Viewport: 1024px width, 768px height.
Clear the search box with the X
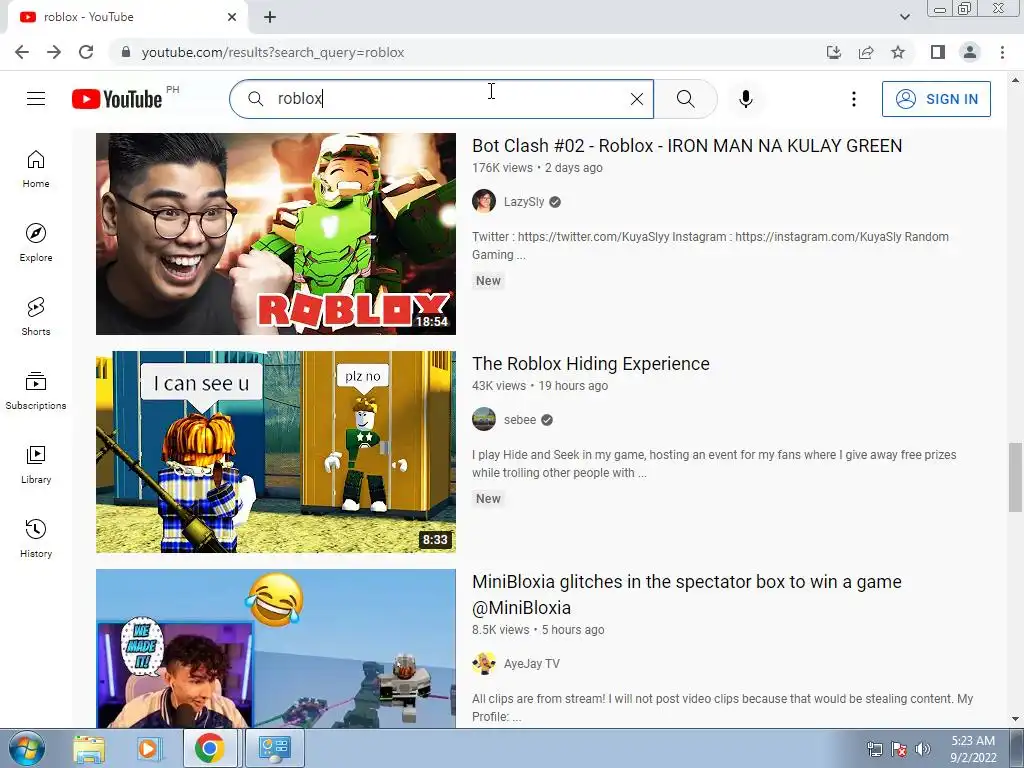[637, 99]
